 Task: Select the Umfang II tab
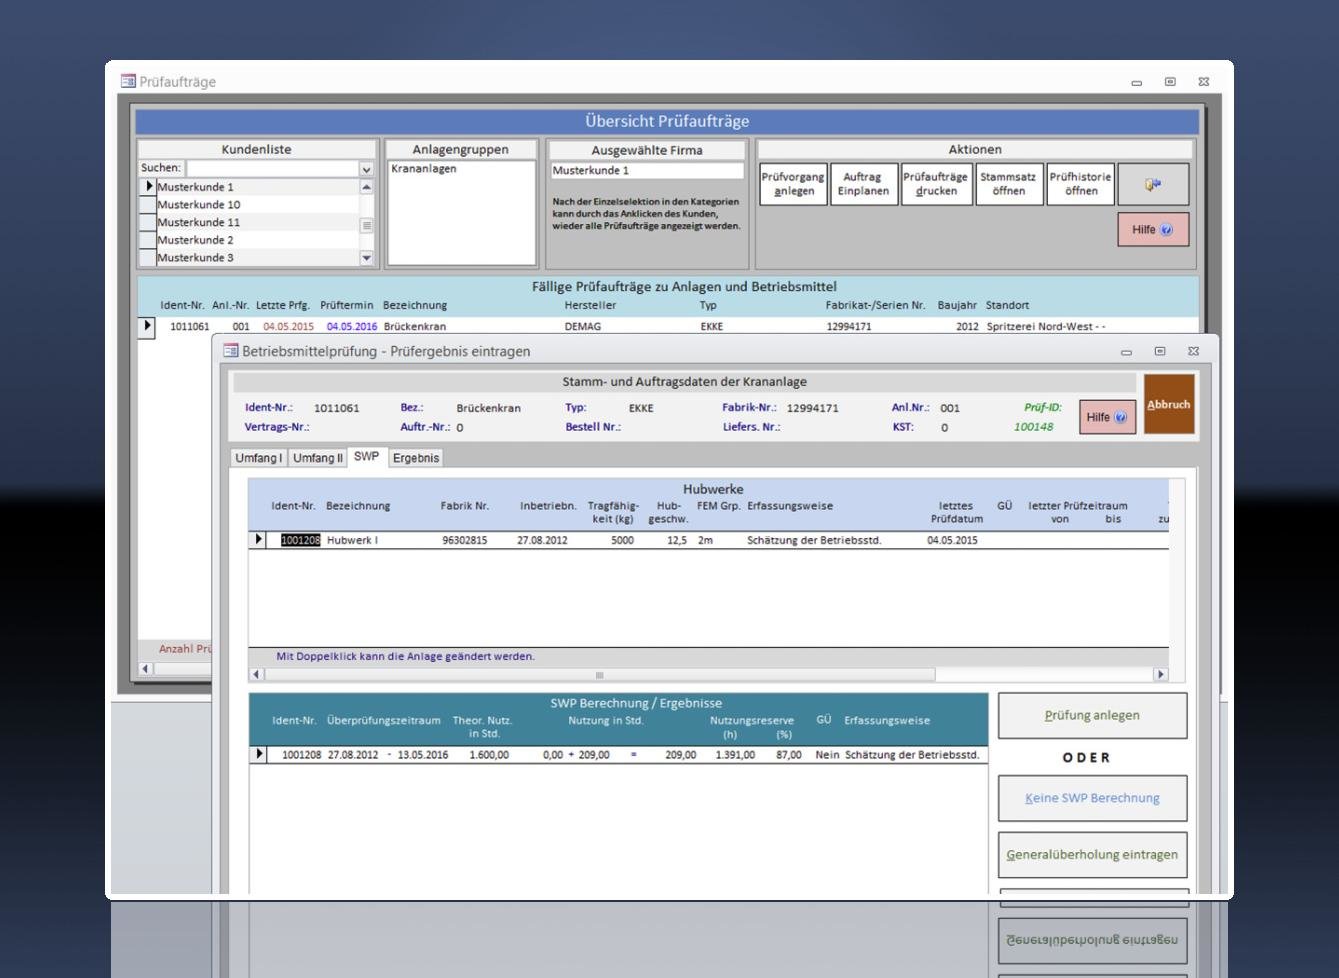point(317,458)
